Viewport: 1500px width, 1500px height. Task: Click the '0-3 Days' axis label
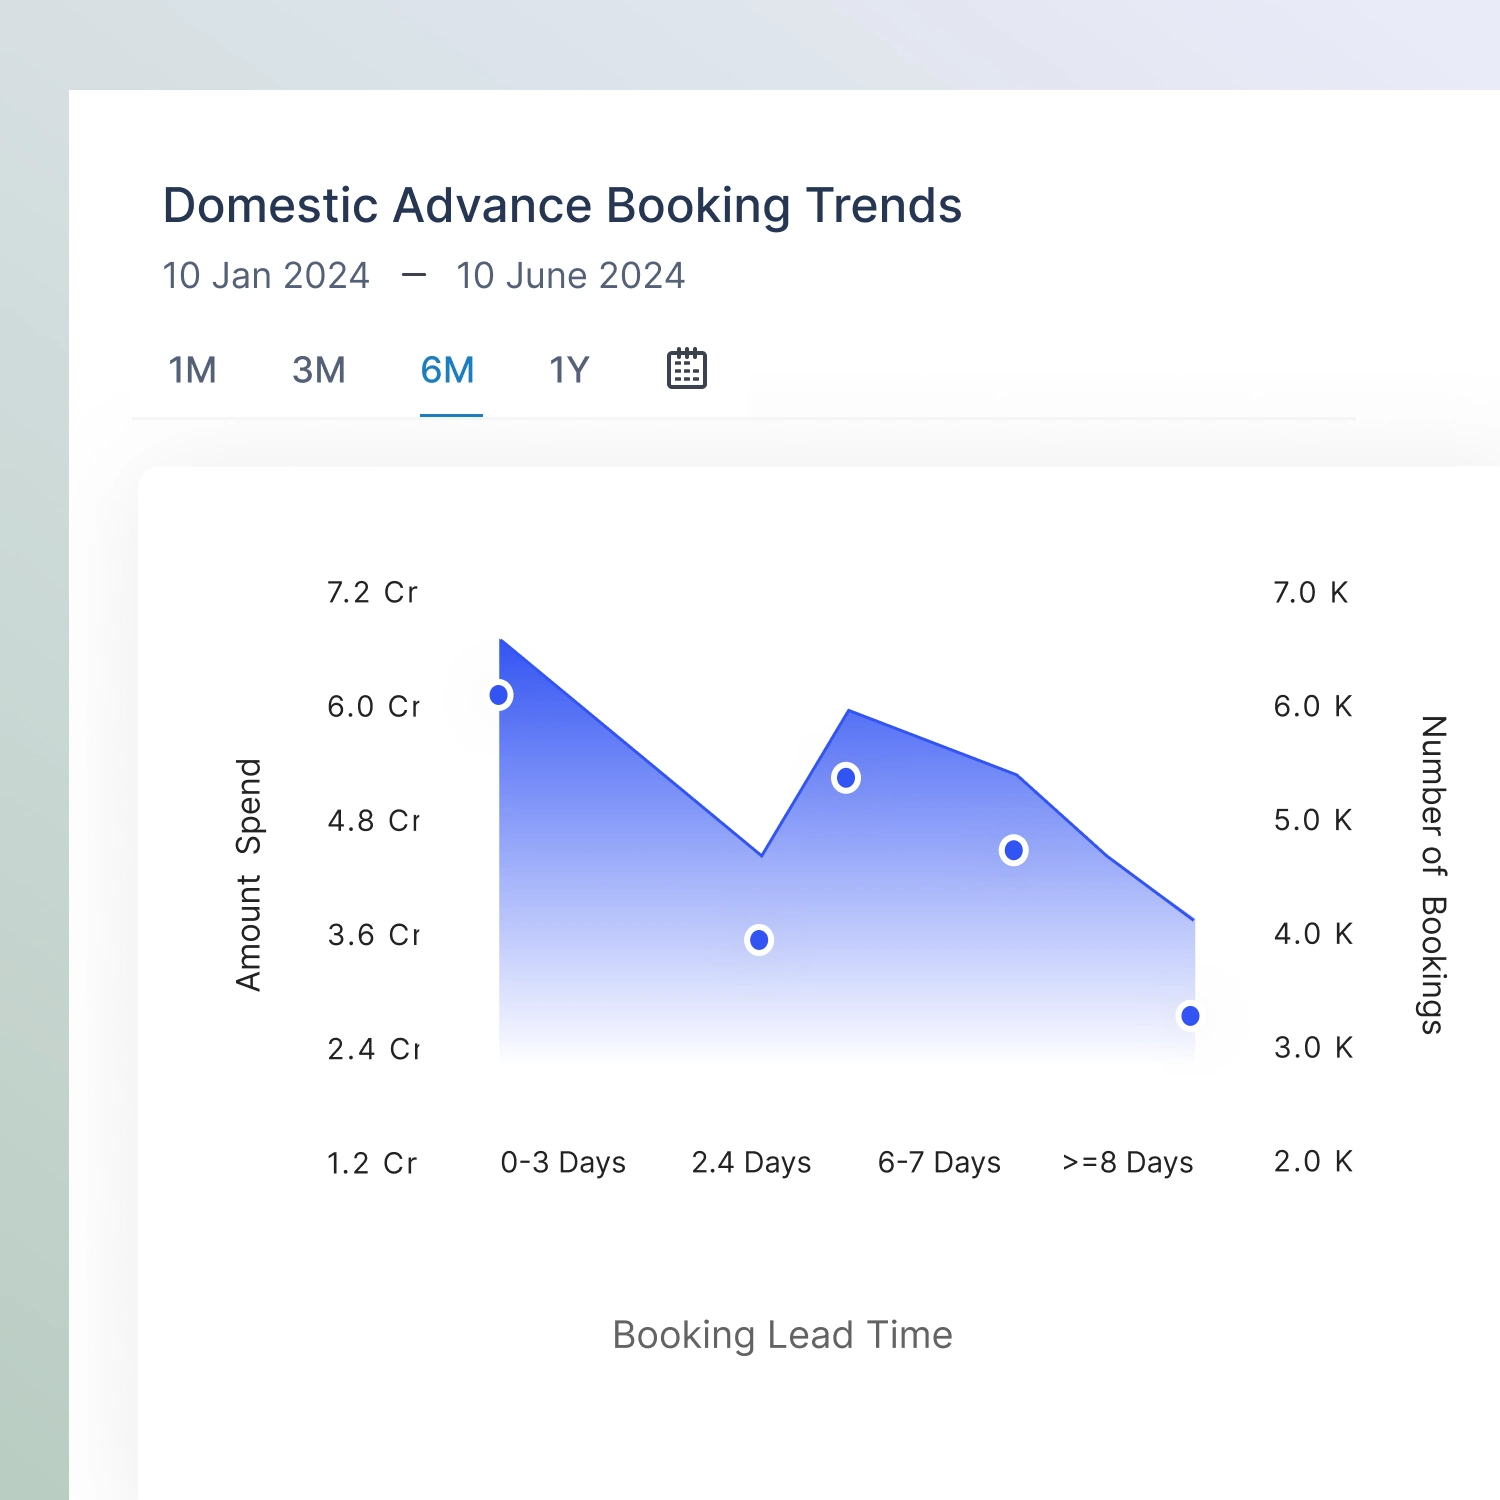point(563,1162)
